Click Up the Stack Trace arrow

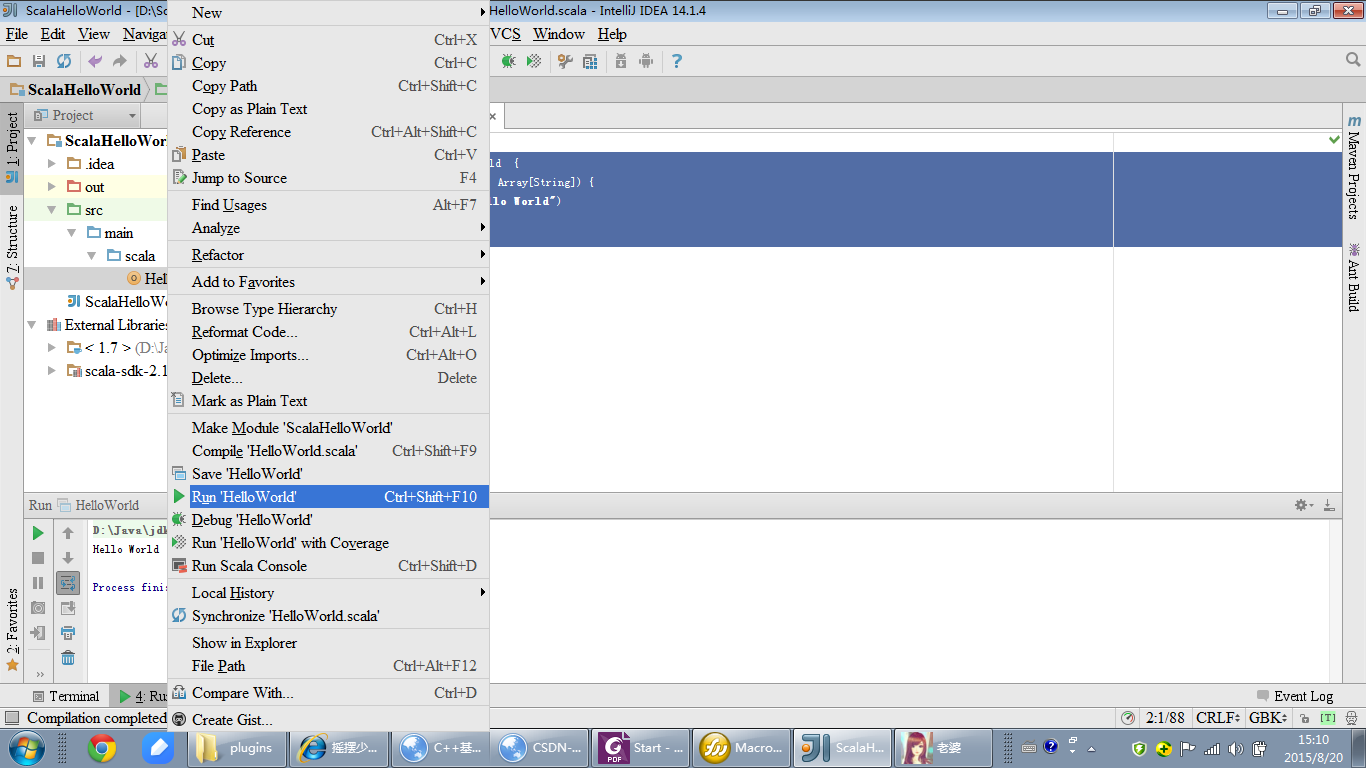pyautogui.click(x=68, y=533)
